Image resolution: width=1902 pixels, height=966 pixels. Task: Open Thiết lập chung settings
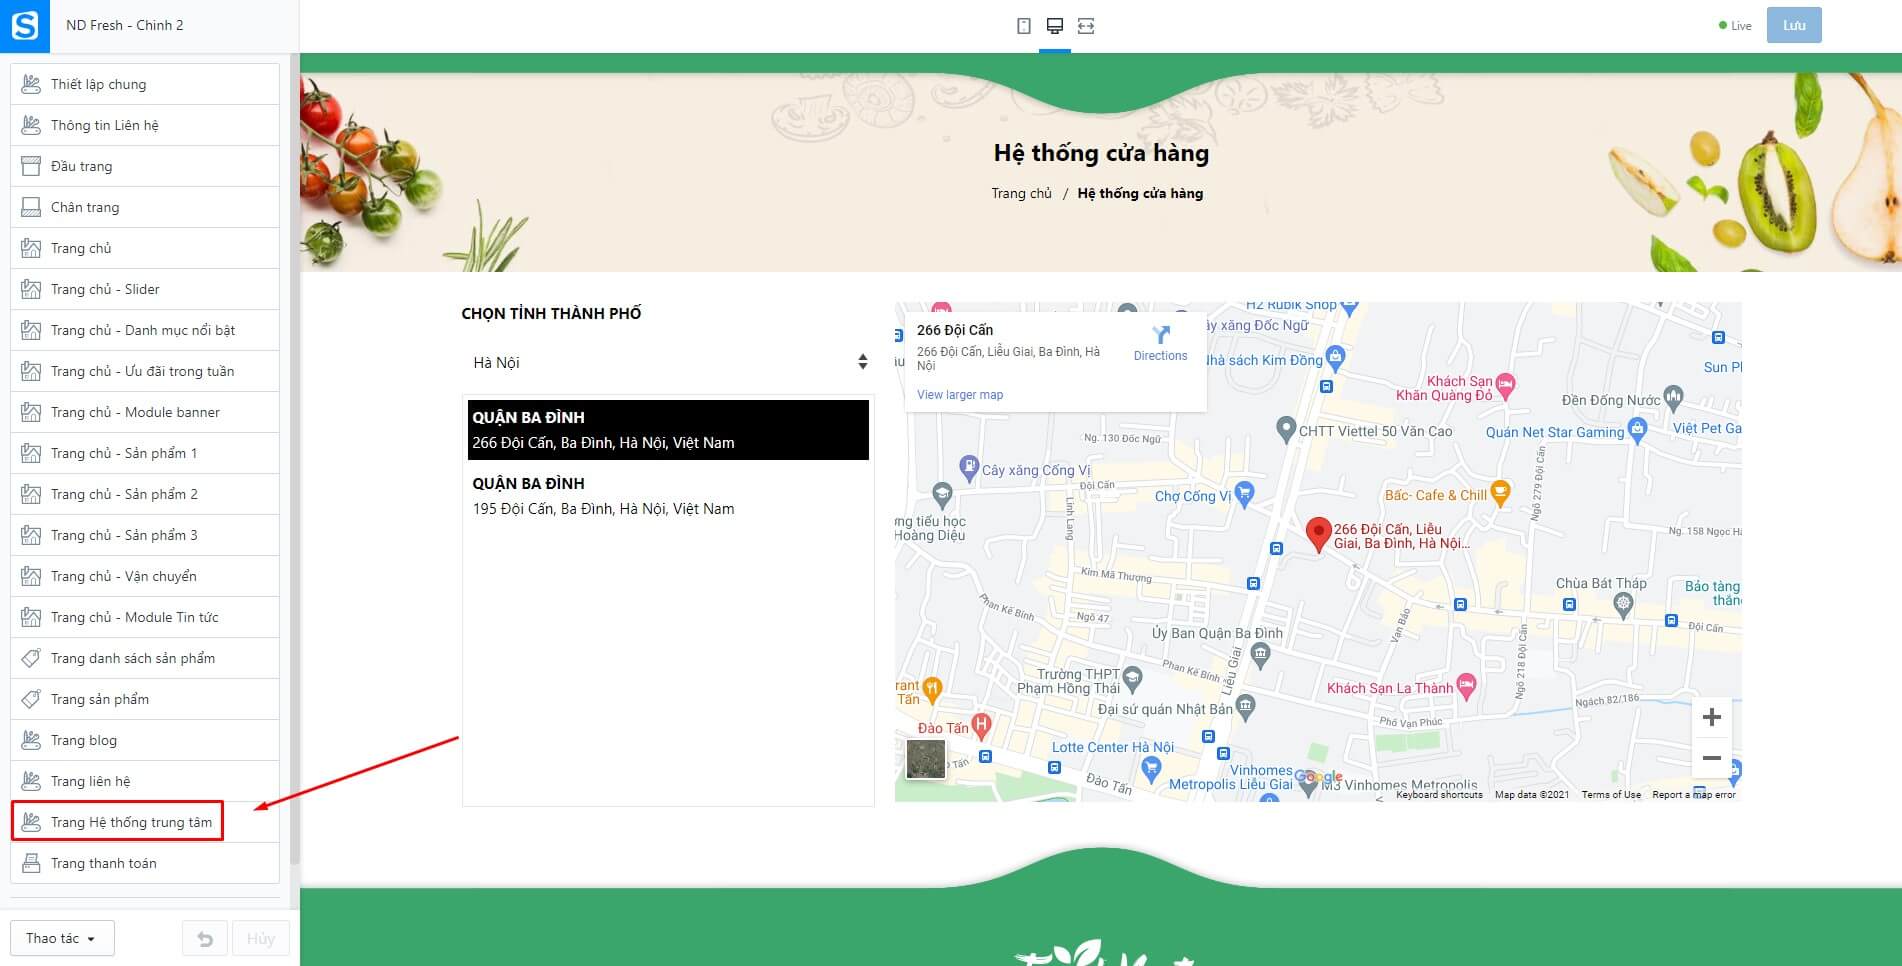coord(145,84)
